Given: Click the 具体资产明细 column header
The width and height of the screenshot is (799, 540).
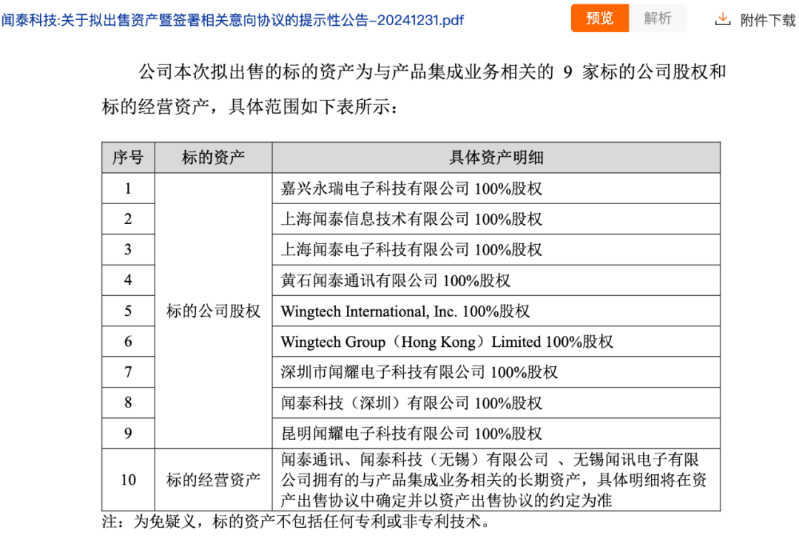Looking at the screenshot, I should [x=496, y=157].
